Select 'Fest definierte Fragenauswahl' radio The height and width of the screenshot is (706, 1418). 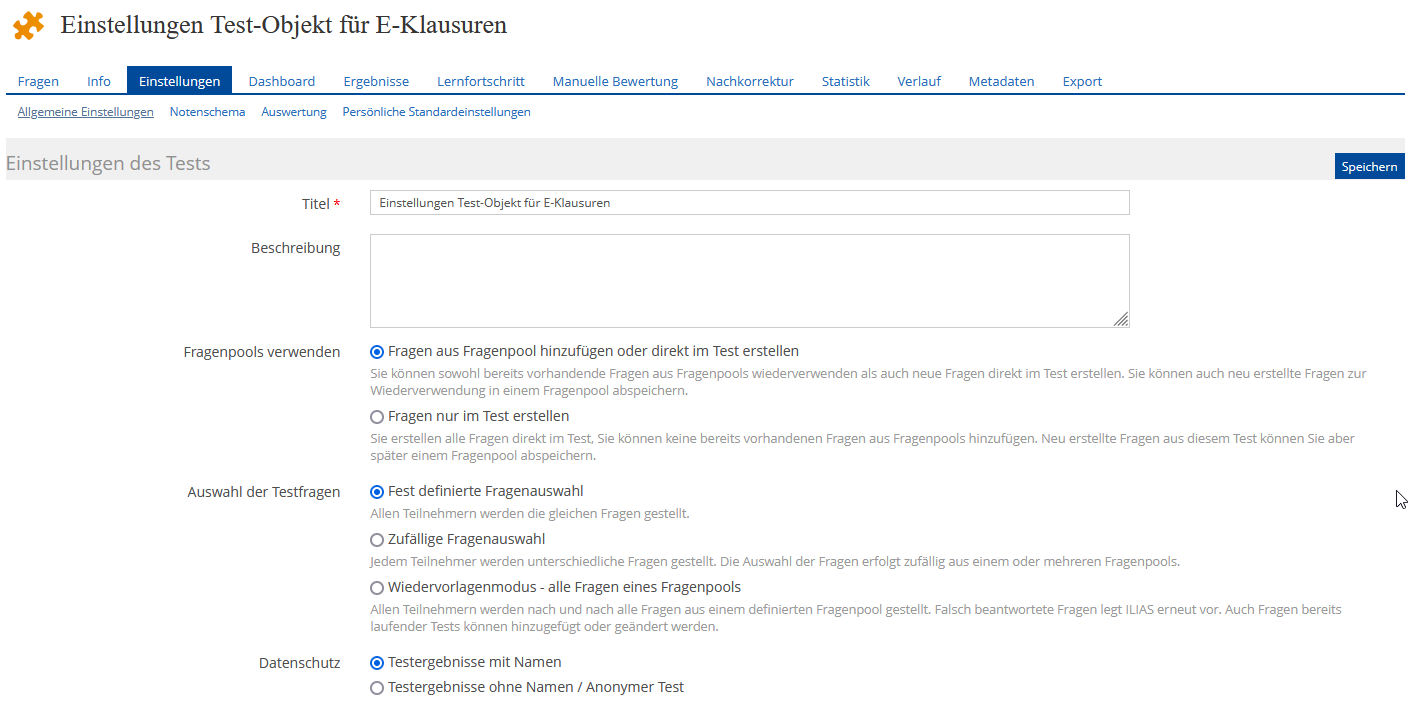click(x=377, y=492)
